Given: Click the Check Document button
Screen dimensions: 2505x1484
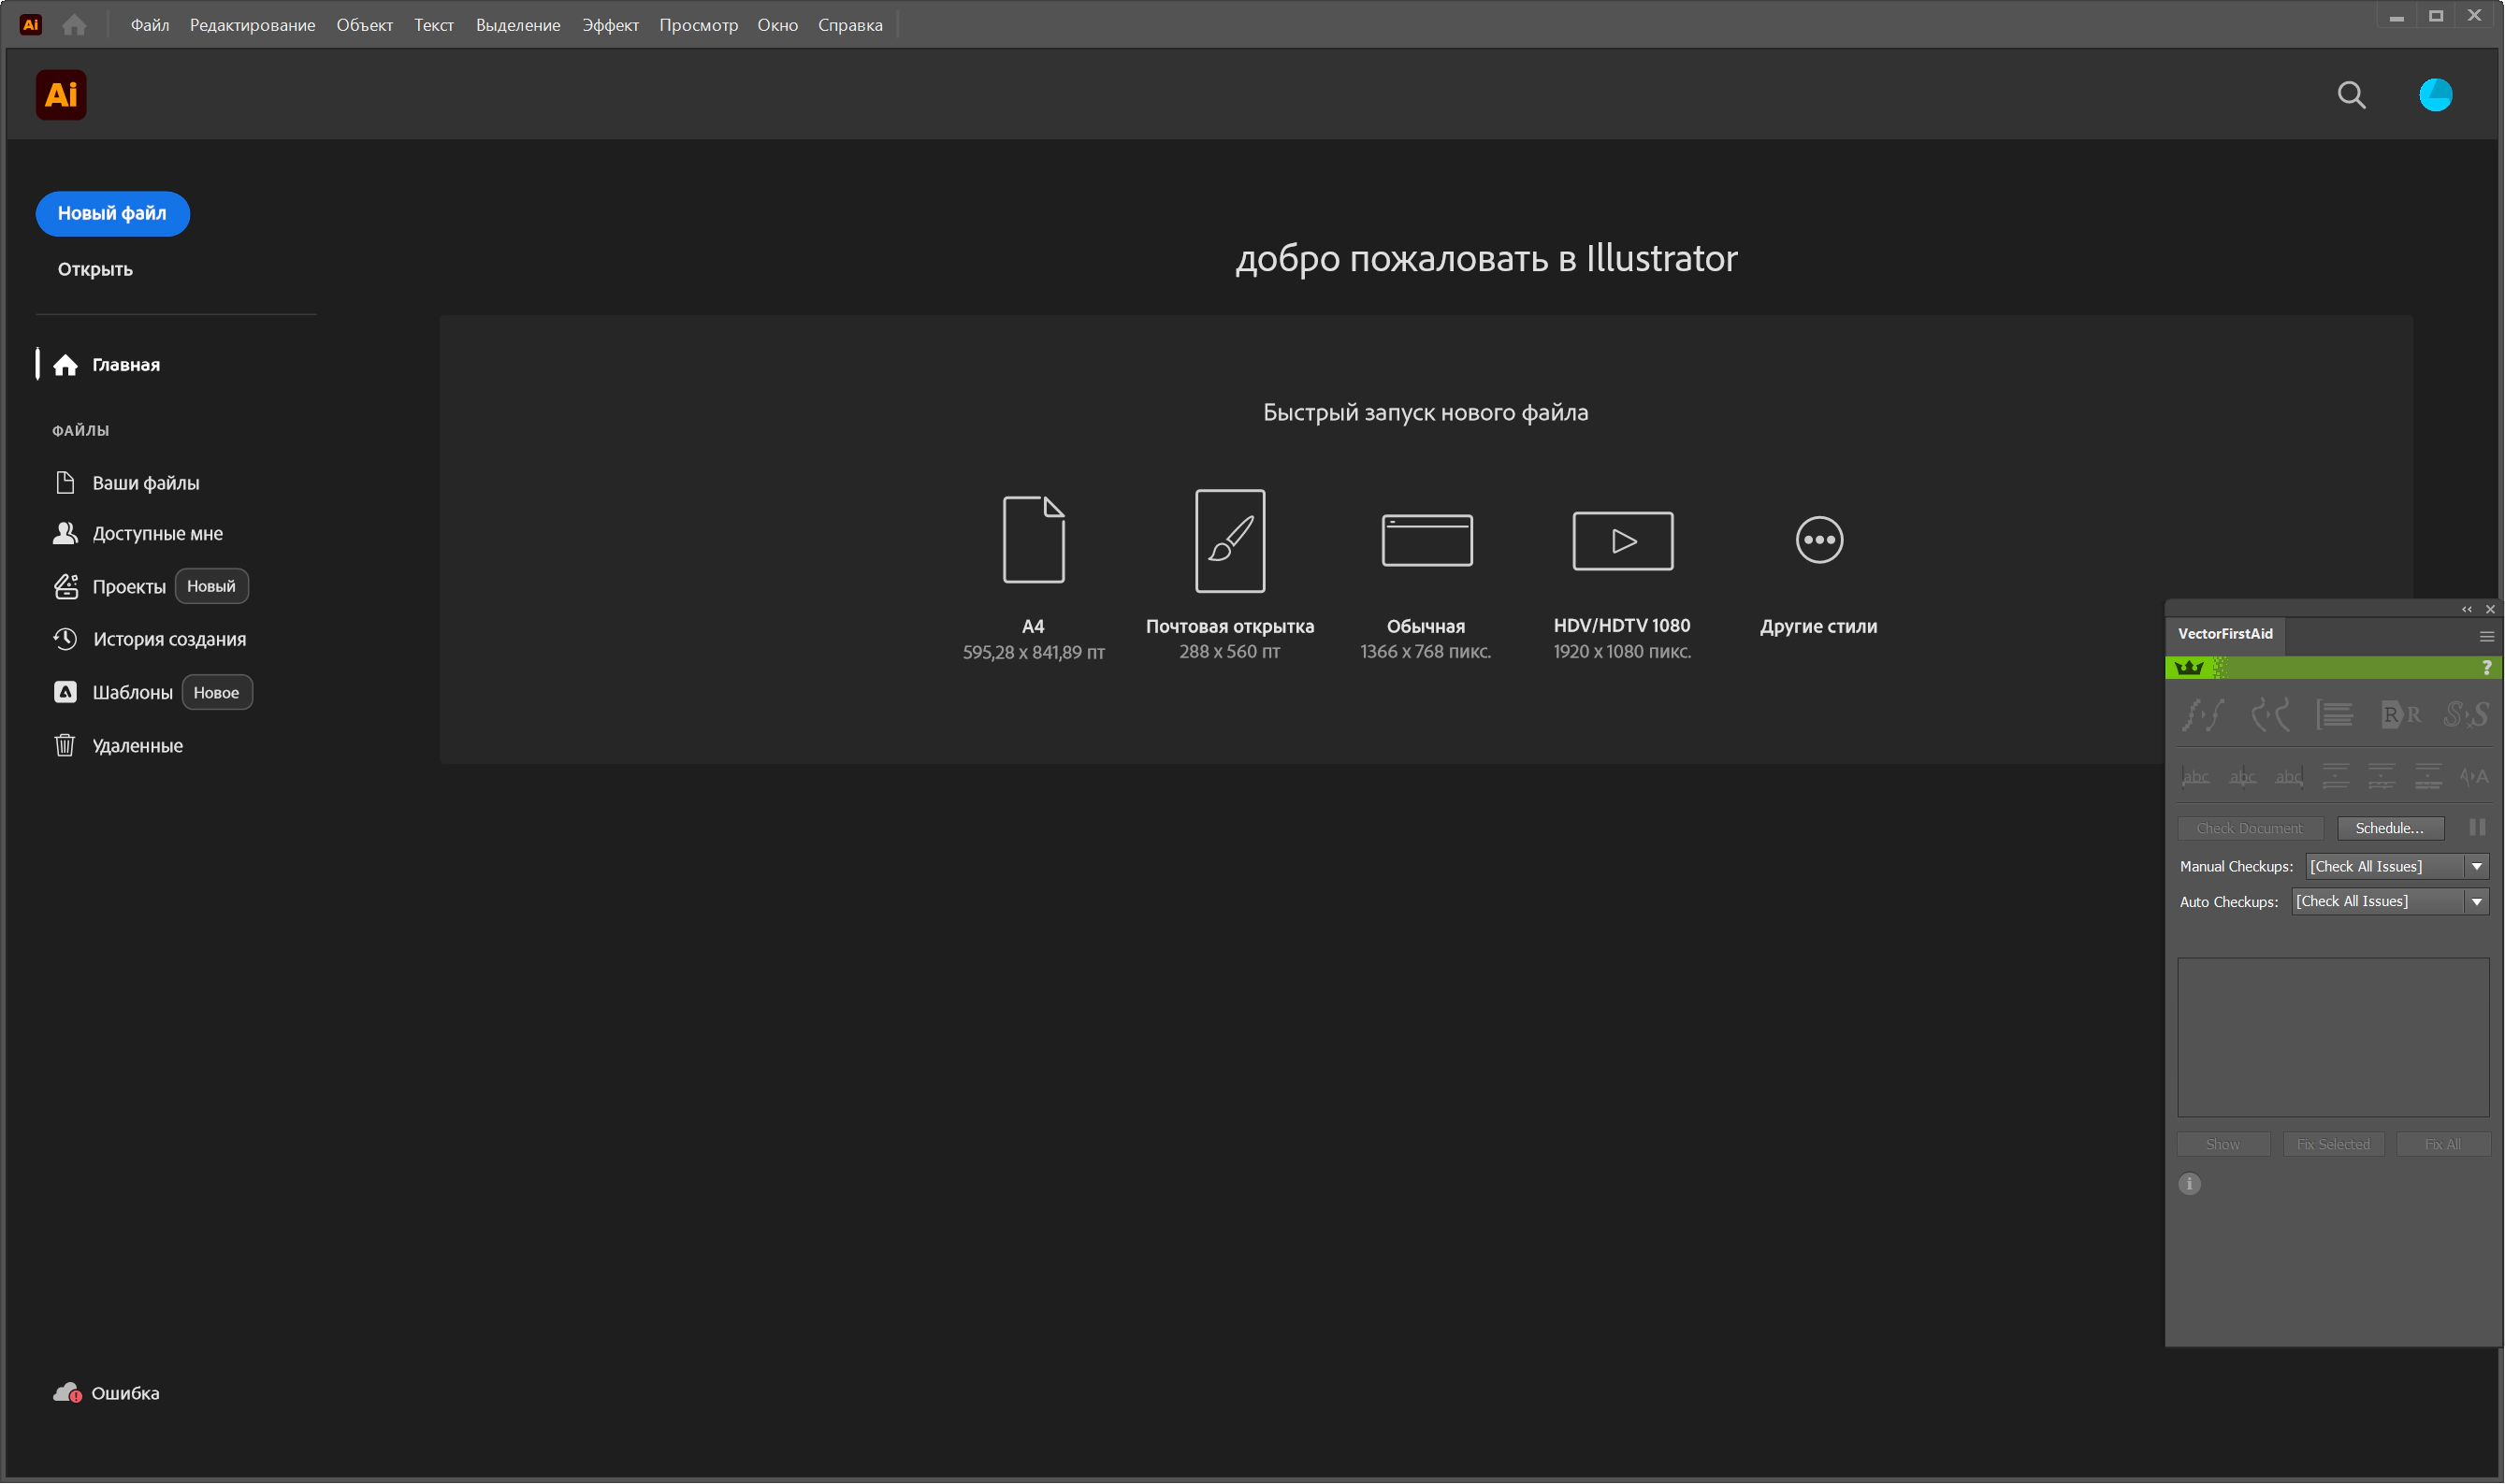Looking at the screenshot, I should (2249, 828).
